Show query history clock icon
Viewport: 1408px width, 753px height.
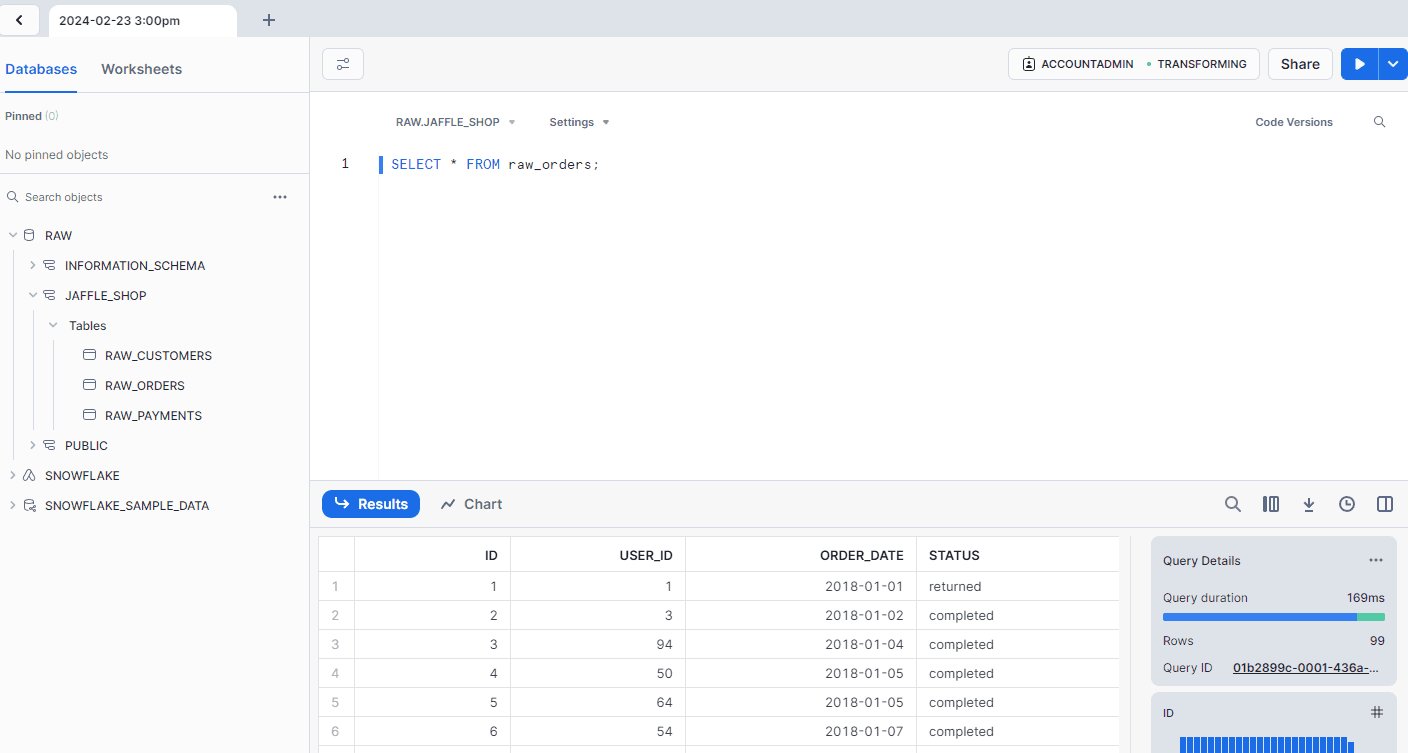tap(1347, 504)
